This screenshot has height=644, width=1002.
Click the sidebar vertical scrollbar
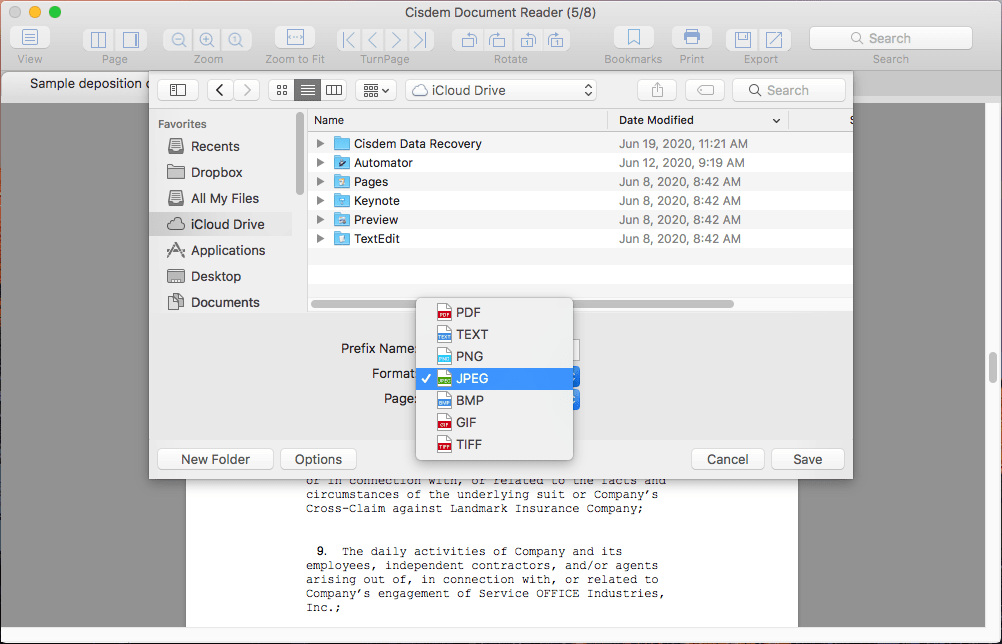pyautogui.click(x=300, y=154)
